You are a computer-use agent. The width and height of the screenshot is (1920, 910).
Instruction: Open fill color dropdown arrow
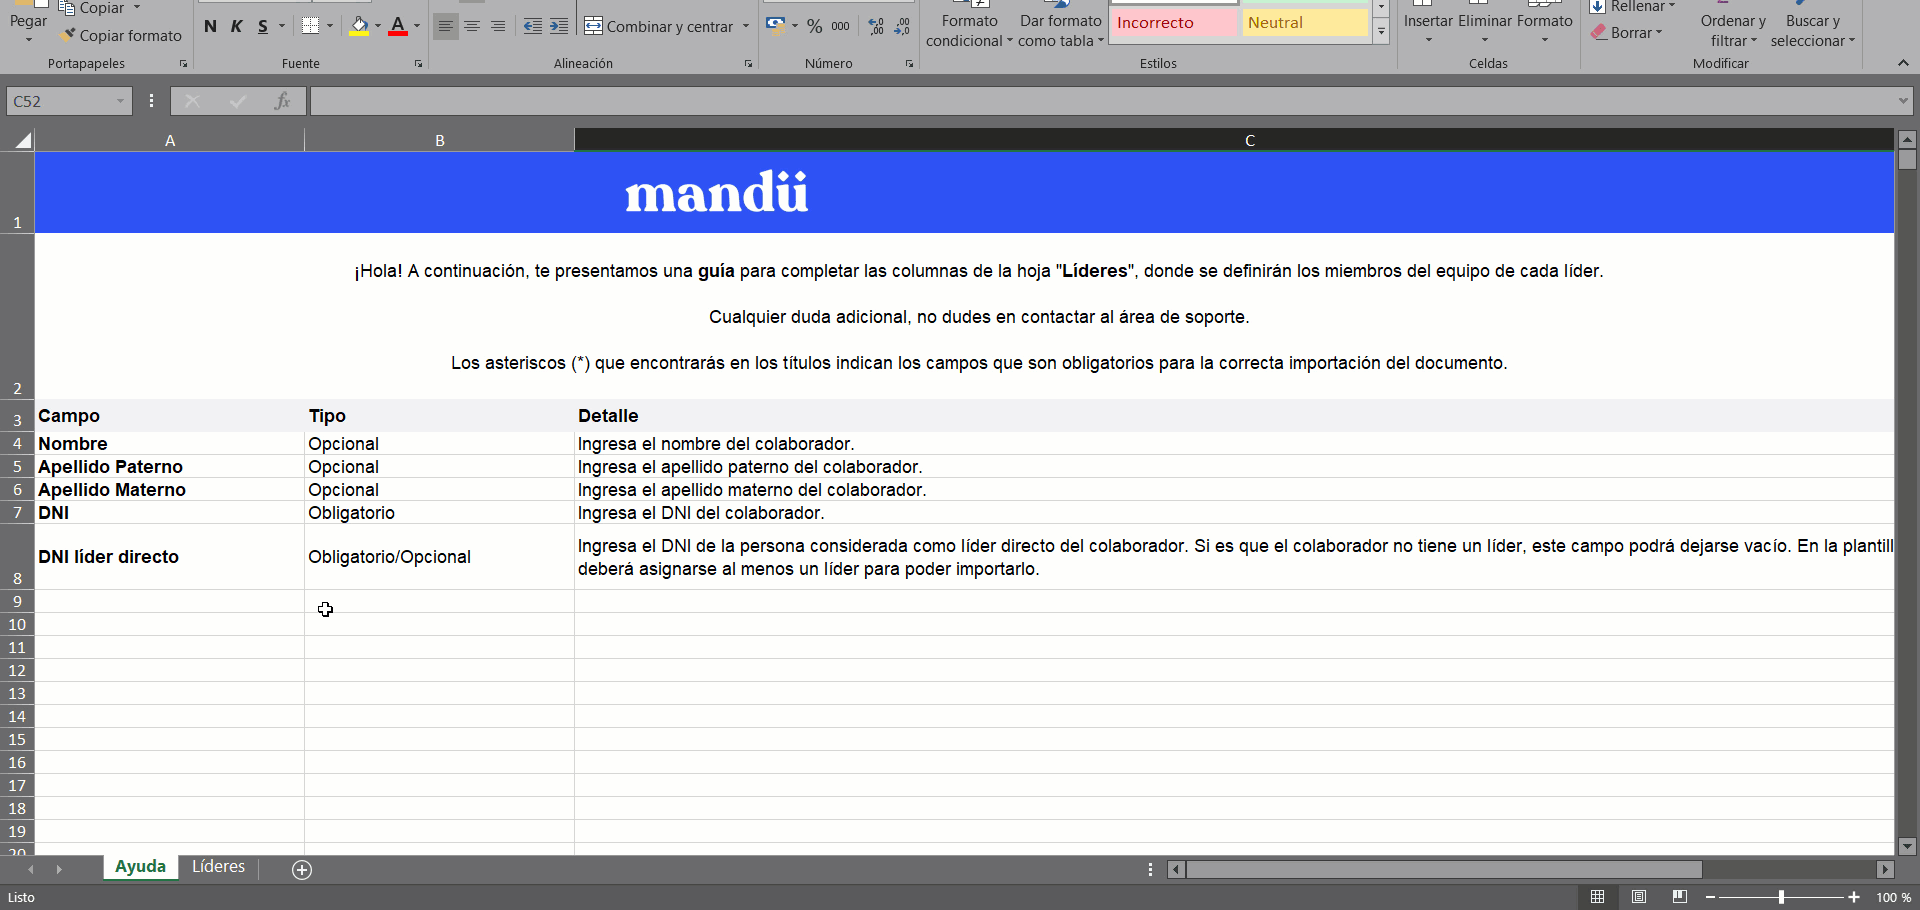coord(378,27)
